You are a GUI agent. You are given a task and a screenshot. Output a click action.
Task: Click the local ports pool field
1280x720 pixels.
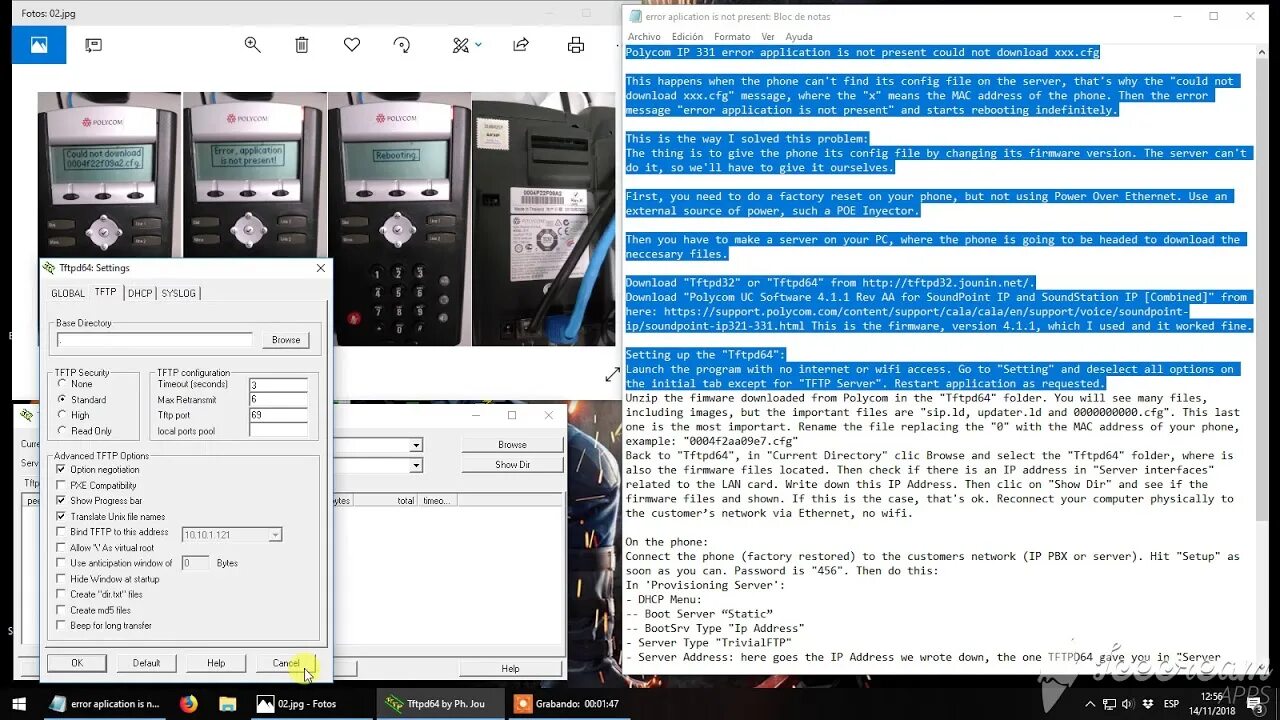[x=278, y=431]
